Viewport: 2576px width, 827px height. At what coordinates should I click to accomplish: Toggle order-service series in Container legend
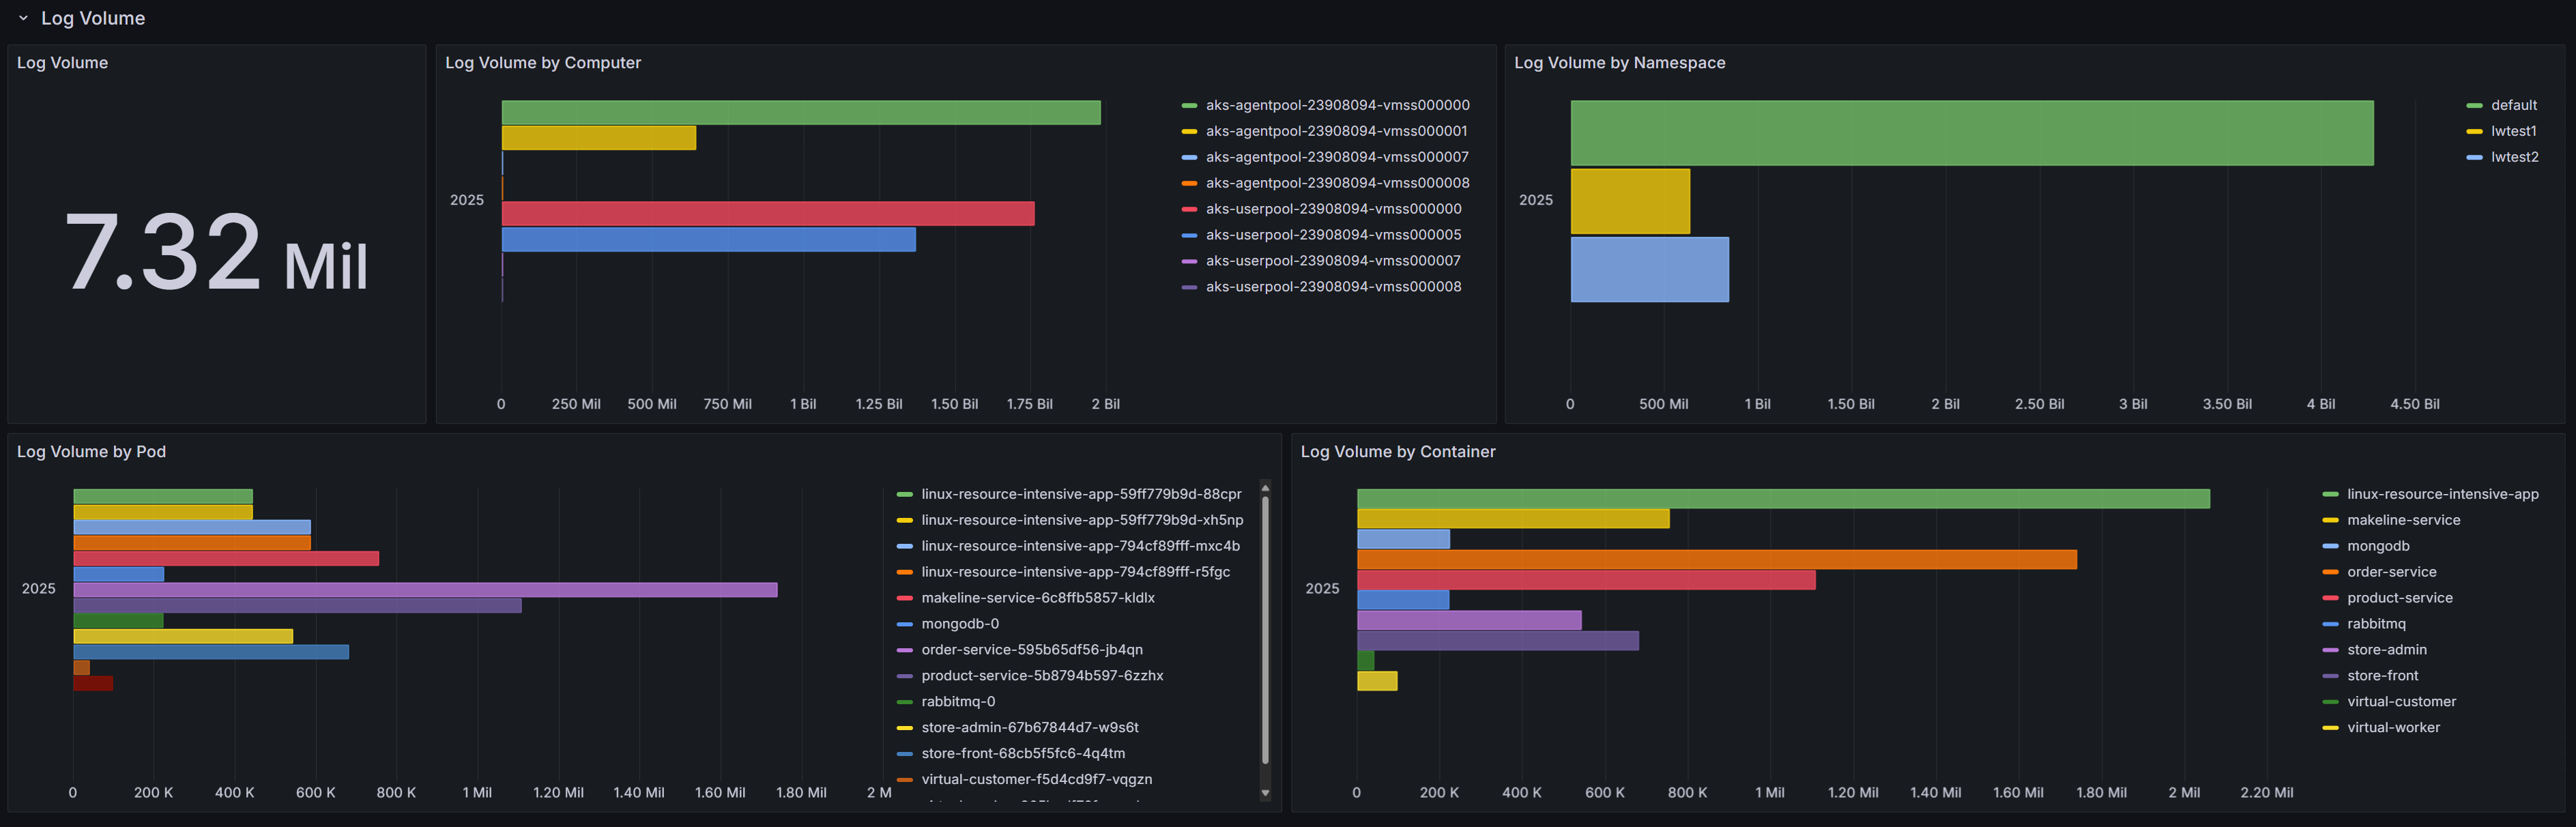[x=2391, y=572]
